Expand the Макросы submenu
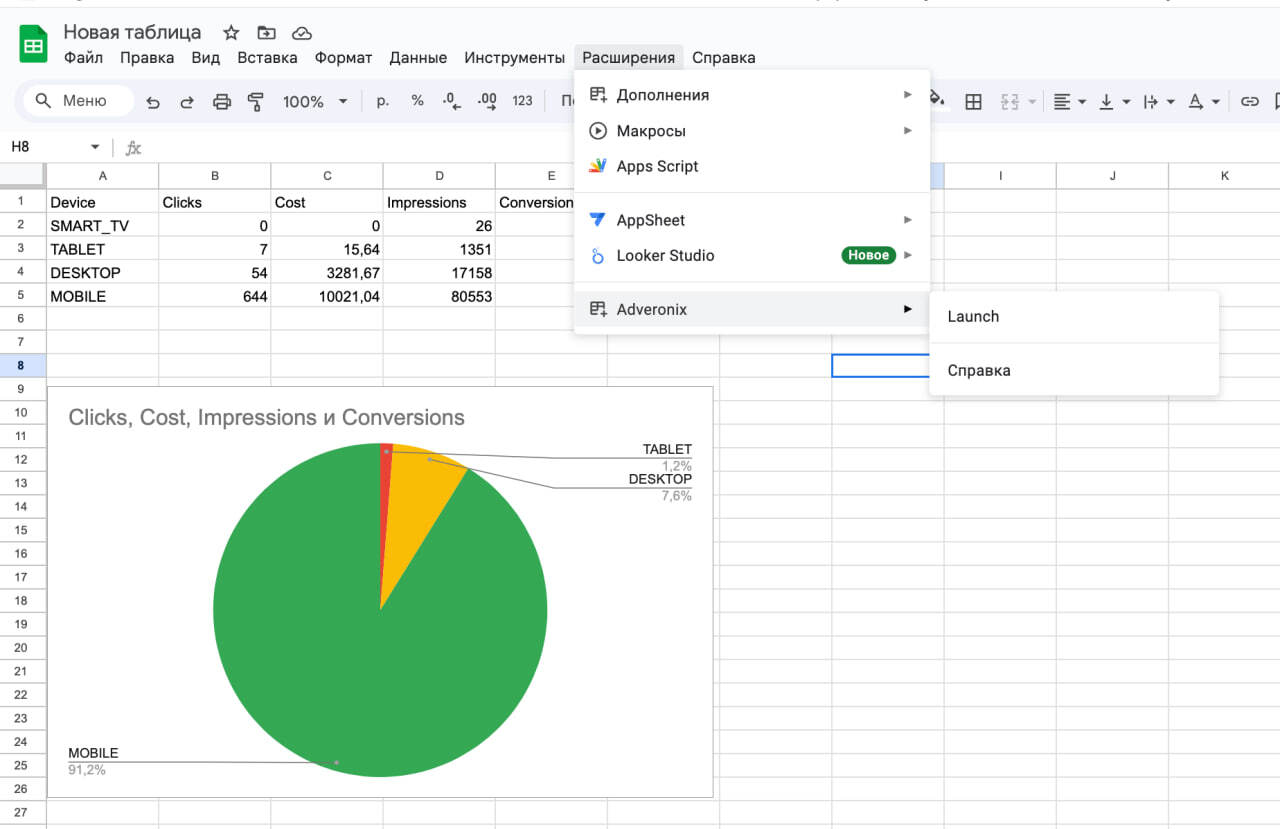This screenshot has height=829, width=1280. pyautogui.click(x=752, y=131)
